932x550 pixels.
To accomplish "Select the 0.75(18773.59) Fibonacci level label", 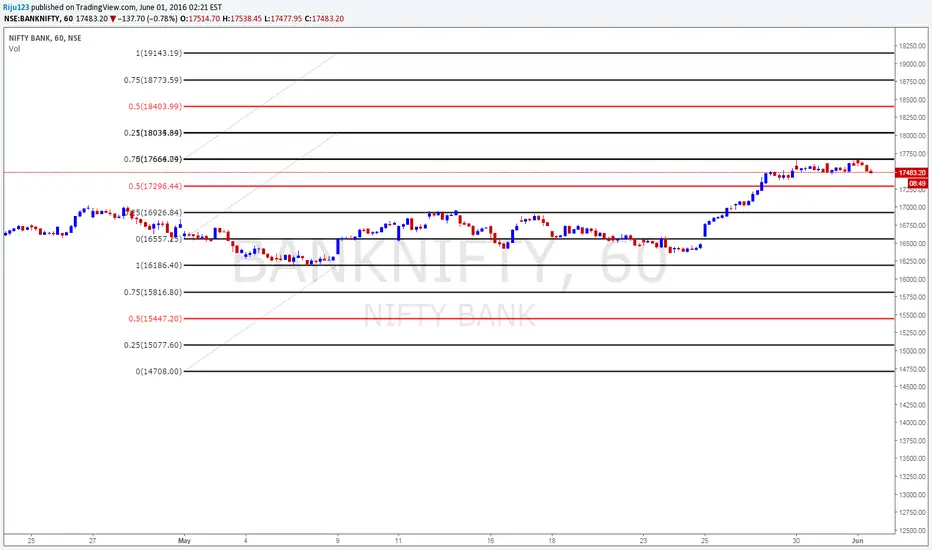I will tap(153, 80).
